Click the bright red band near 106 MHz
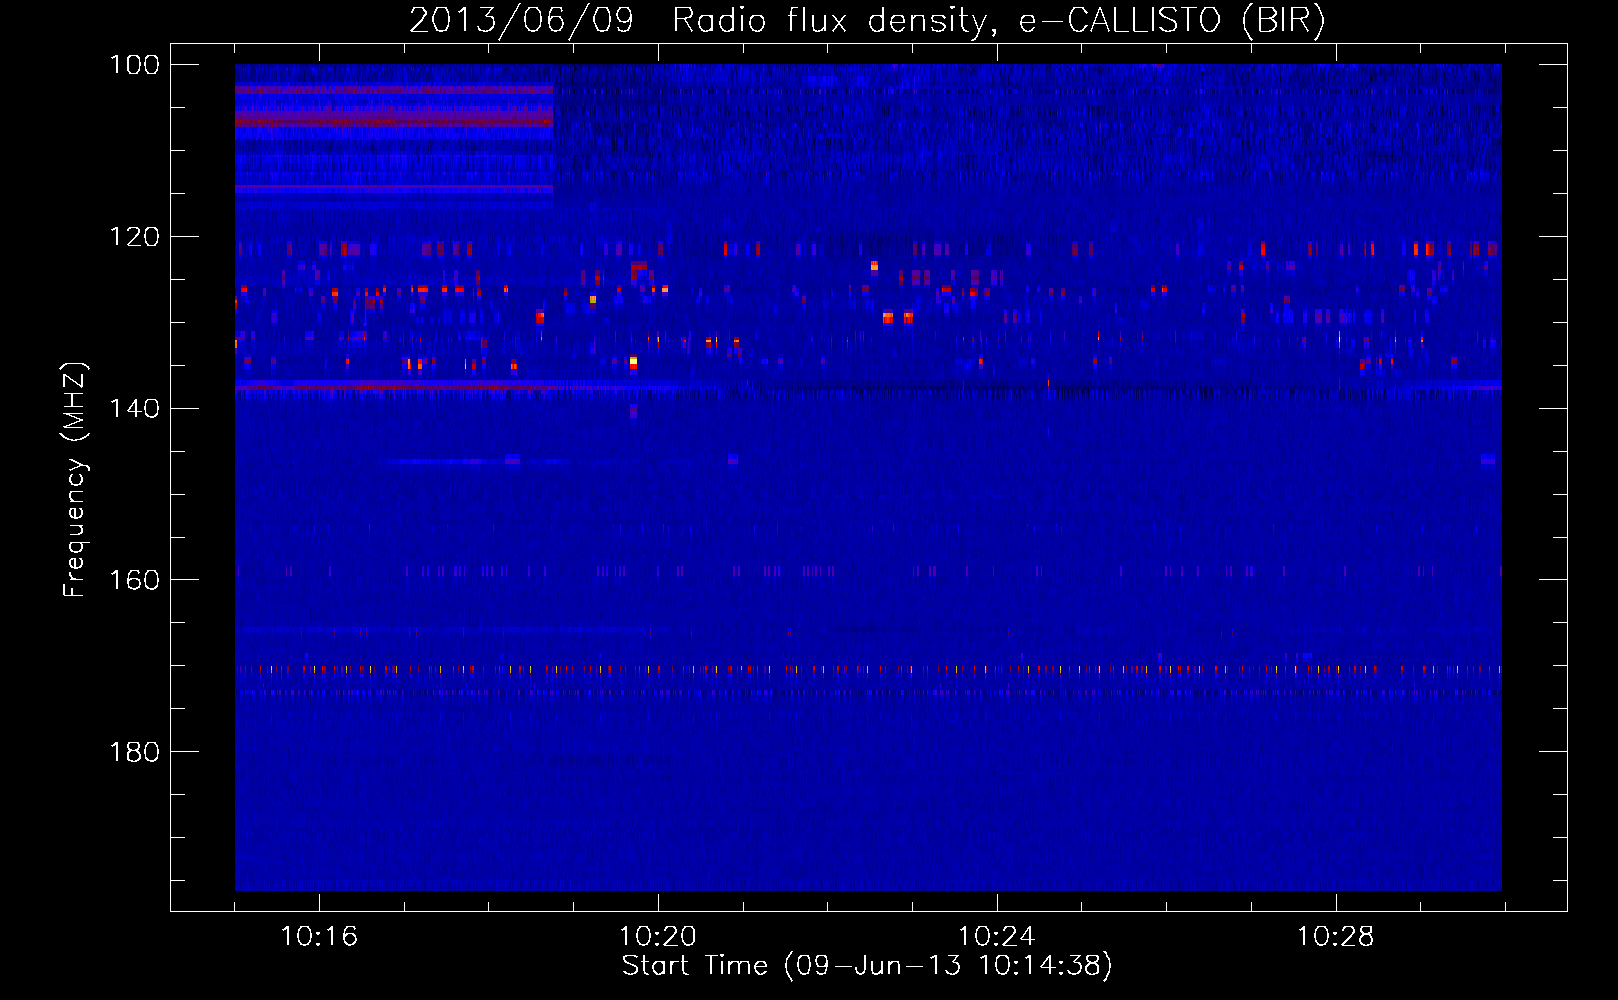Image resolution: width=1618 pixels, height=1000 pixels. (x=394, y=121)
